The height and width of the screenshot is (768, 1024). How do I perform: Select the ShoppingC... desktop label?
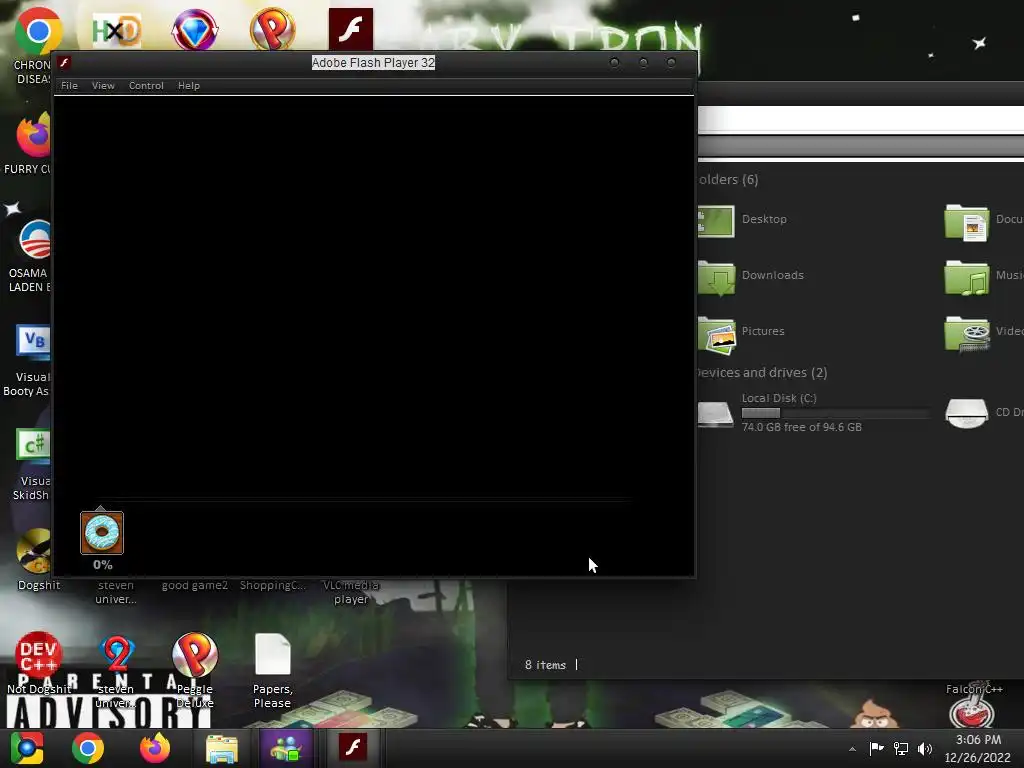[272, 585]
